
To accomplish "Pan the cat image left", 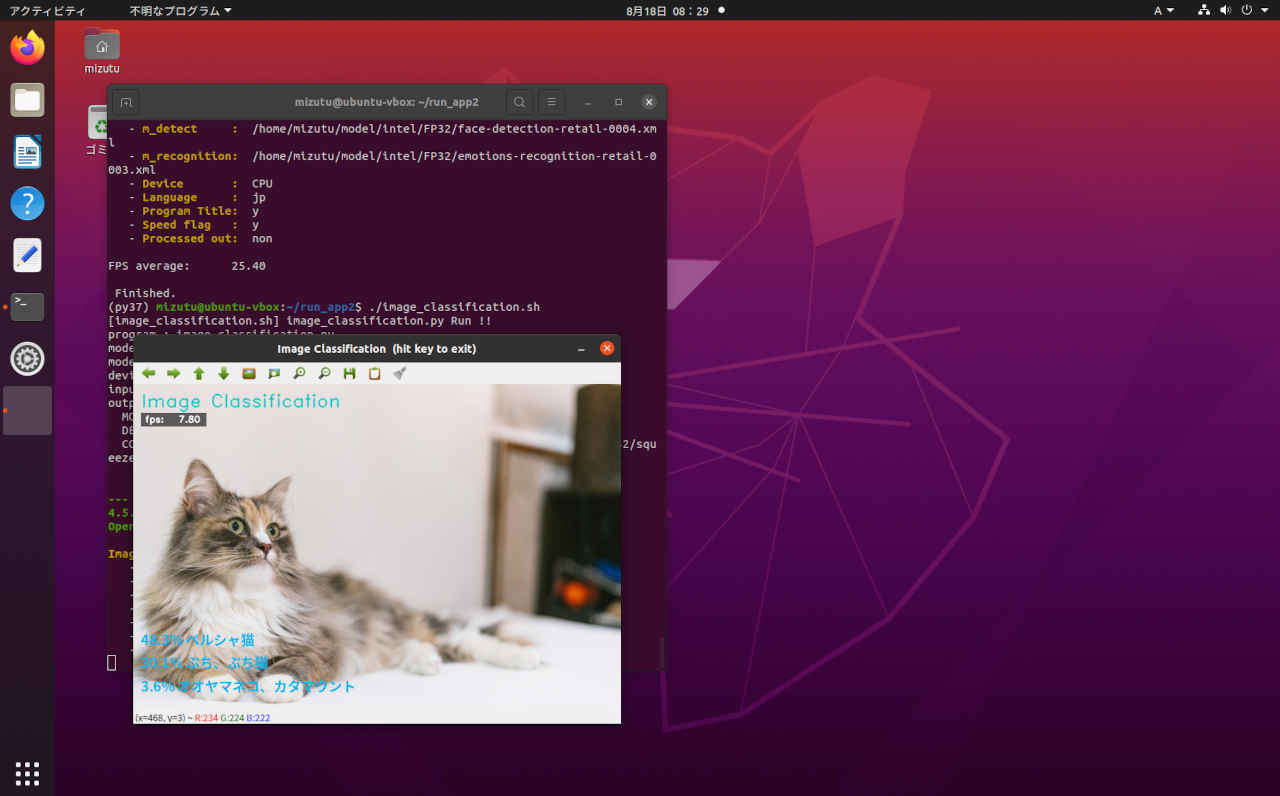I will (x=149, y=373).
